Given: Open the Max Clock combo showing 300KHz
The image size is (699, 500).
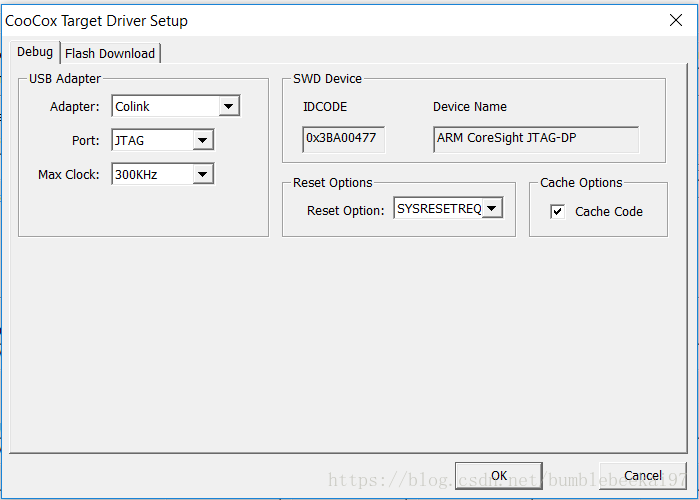Looking at the screenshot, I should (163, 174).
